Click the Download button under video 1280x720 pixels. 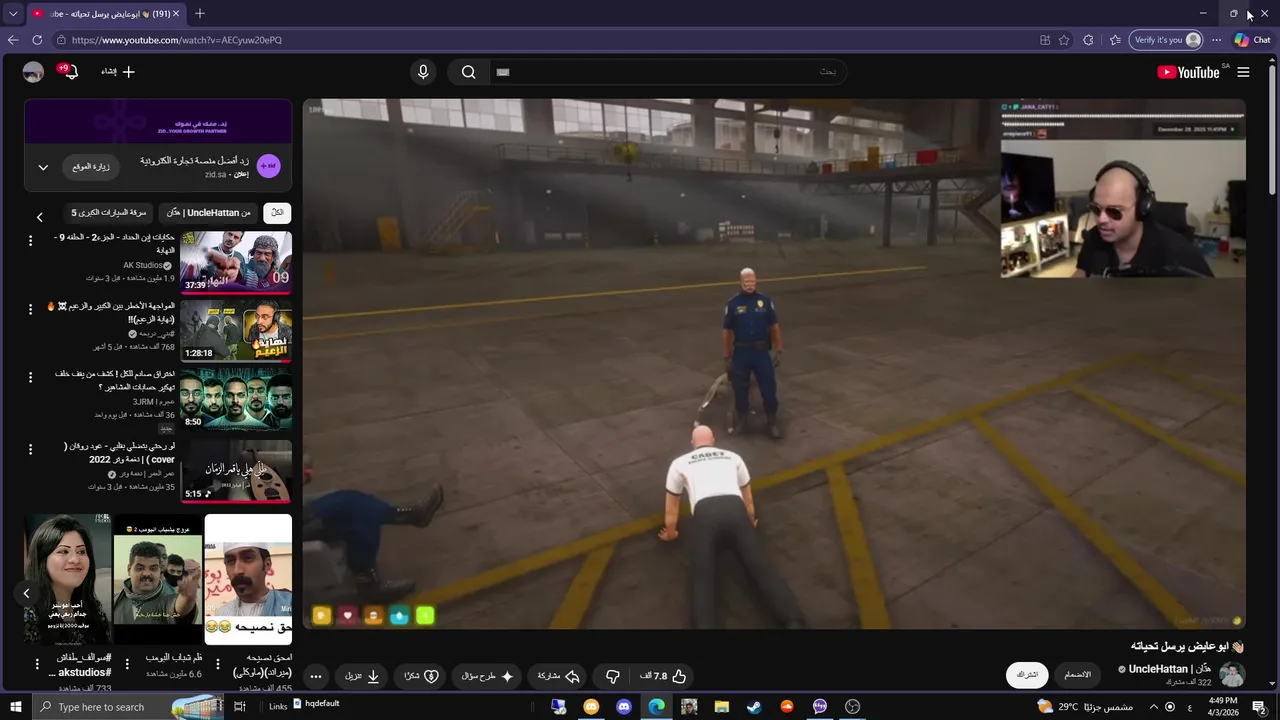(363, 676)
